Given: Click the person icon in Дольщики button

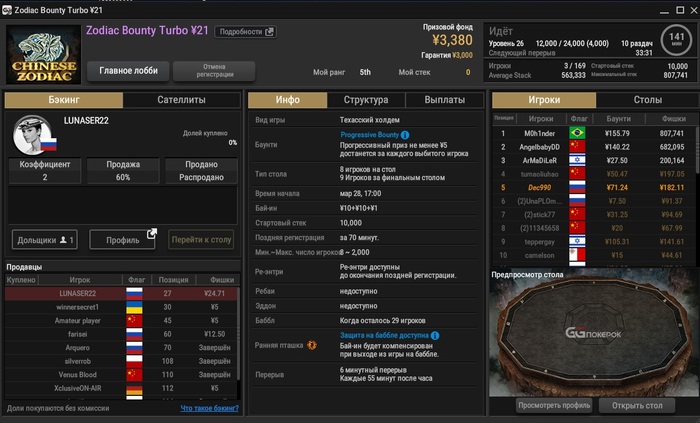Looking at the screenshot, I should click(63, 240).
